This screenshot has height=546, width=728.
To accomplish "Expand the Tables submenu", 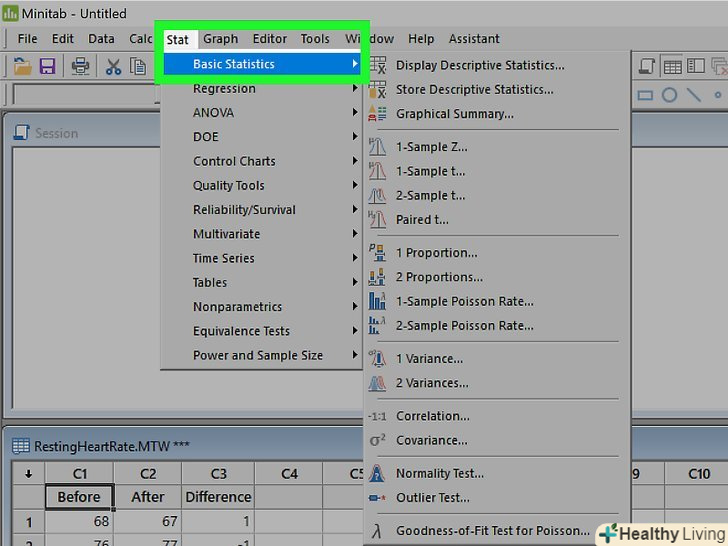I will pyautogui.click(x=261, y=282).
